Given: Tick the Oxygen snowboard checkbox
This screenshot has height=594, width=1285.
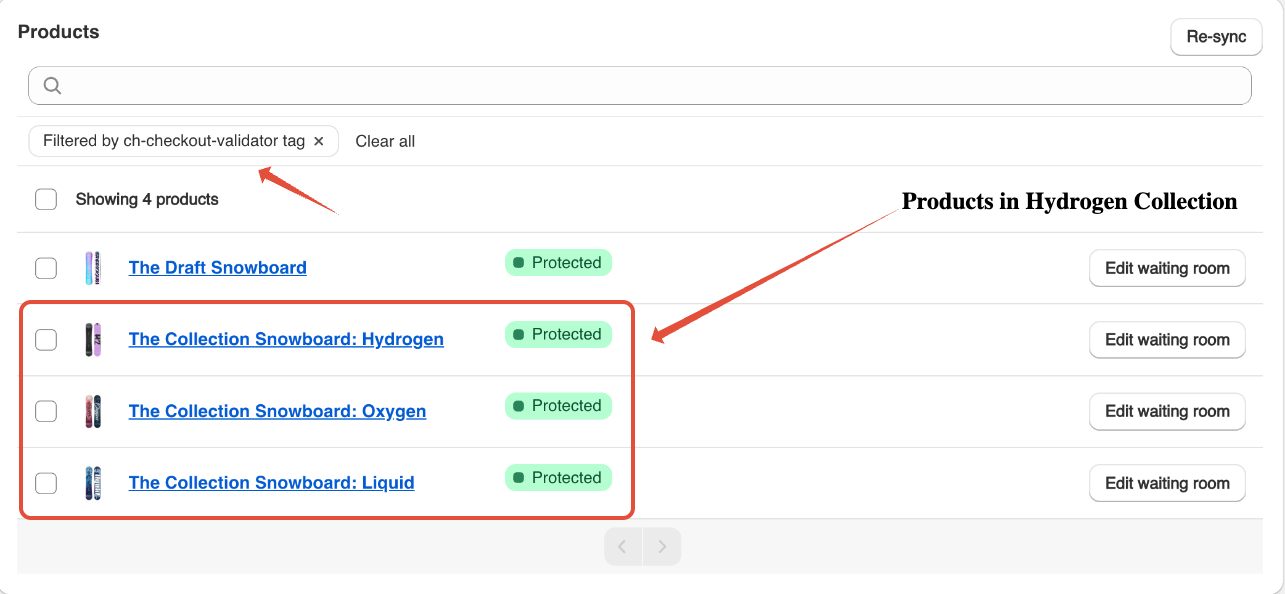Looking at the screenshot, I should click(x=46, y=411).
